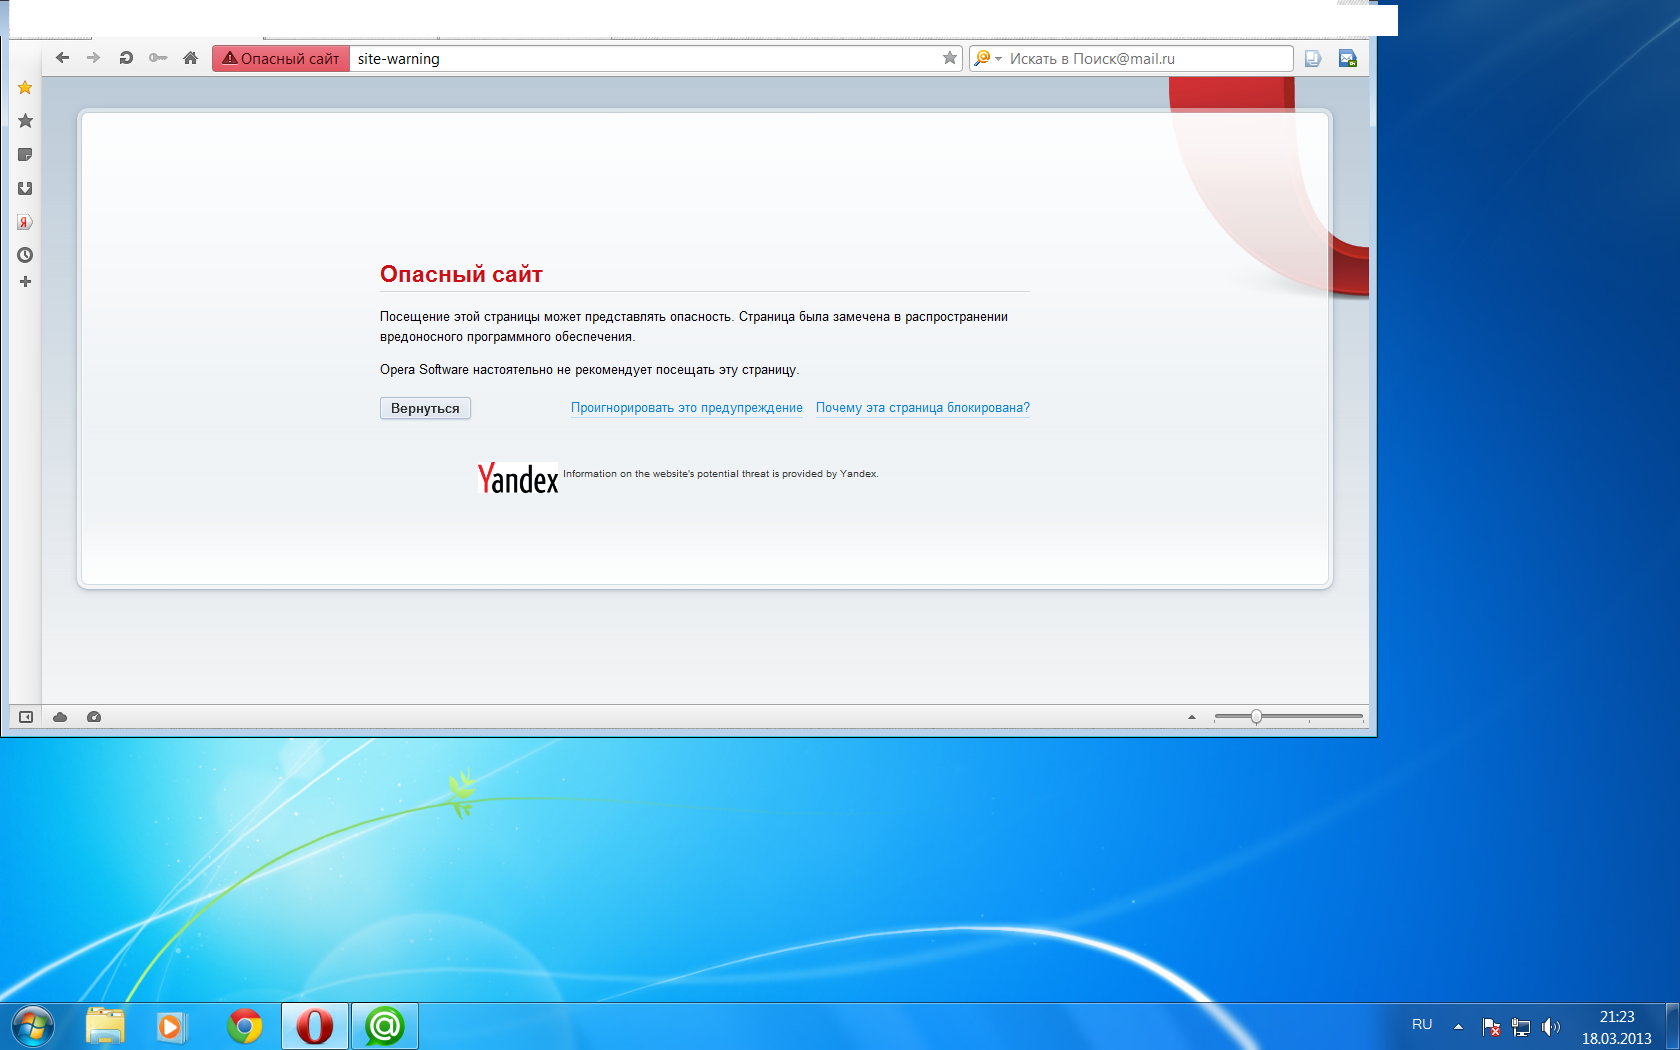
Task: Open Action Center flag in tray
Action: pyautogui.click(x=1491, y=1027)
